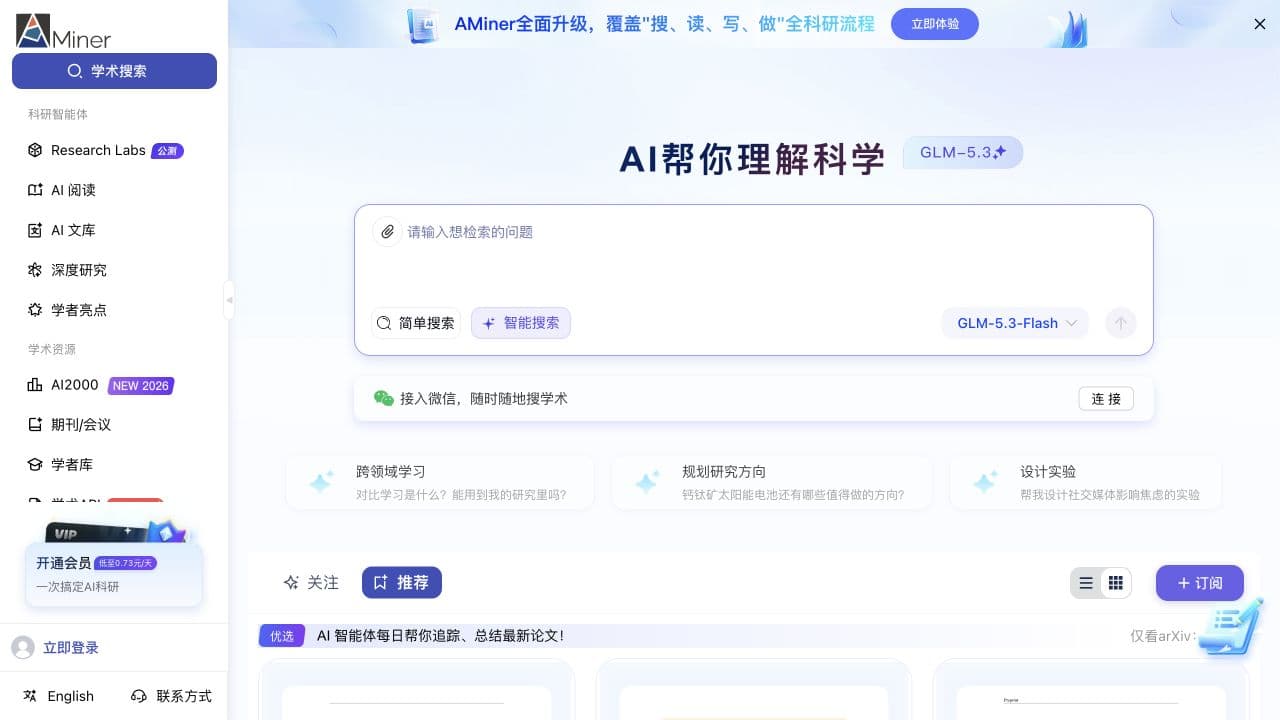The height and width of the screenshot is (720, 1280).
Task: Open the 开通会员 VIP membership card
Action: coord(114,574)
